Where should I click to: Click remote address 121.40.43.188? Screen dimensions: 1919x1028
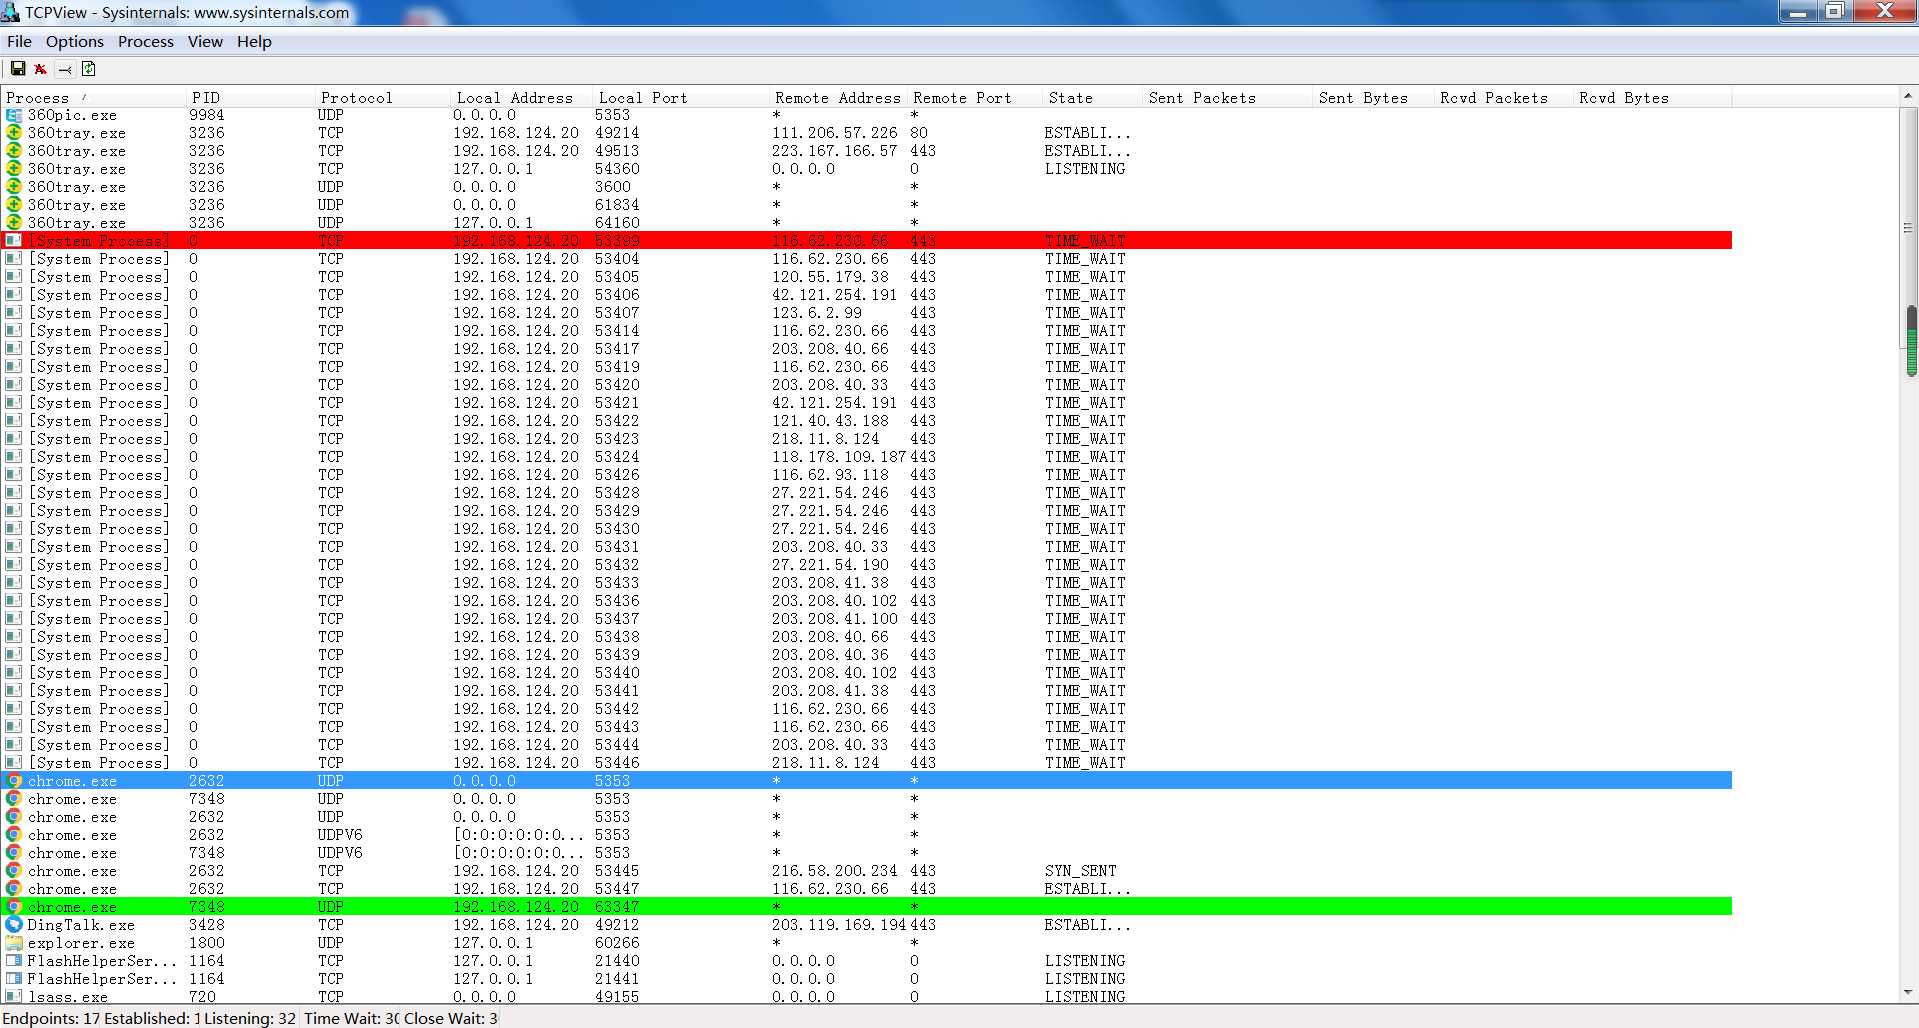coord(830,421)
